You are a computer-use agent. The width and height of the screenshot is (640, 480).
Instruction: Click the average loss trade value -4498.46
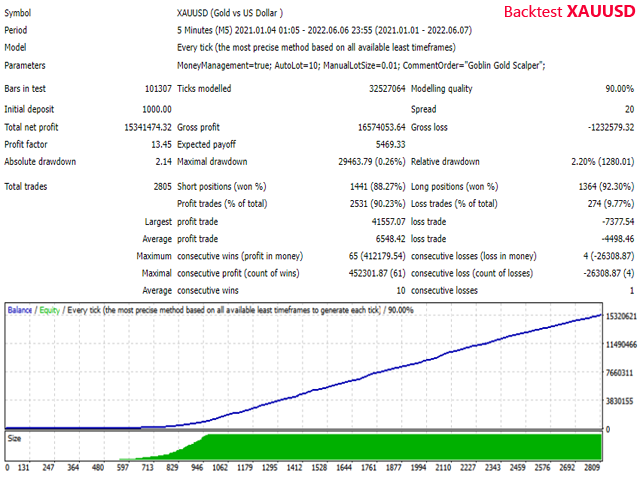[x=618, y=239]
